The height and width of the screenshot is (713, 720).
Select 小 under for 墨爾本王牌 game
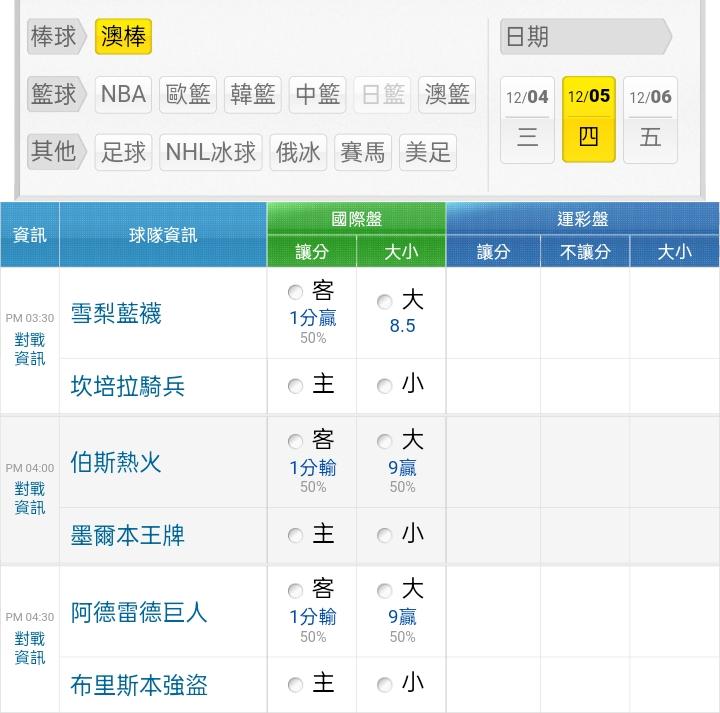pyautogui.click(x=384, y=535)
